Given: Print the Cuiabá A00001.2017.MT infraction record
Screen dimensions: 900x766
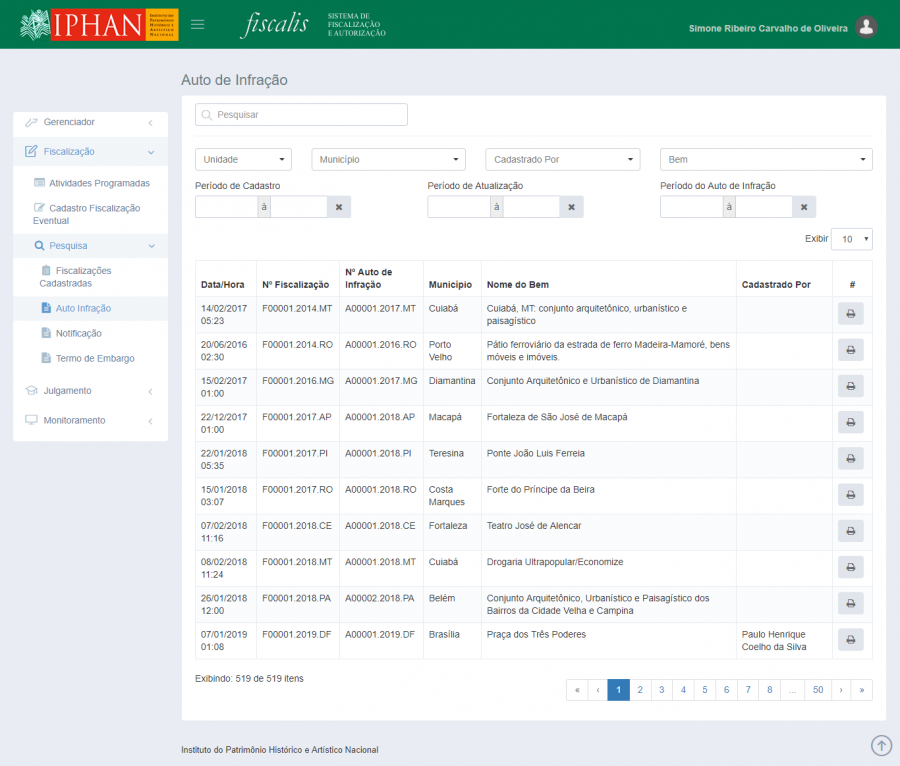Looking at the screenshot, I should click(x=850, y=314).
